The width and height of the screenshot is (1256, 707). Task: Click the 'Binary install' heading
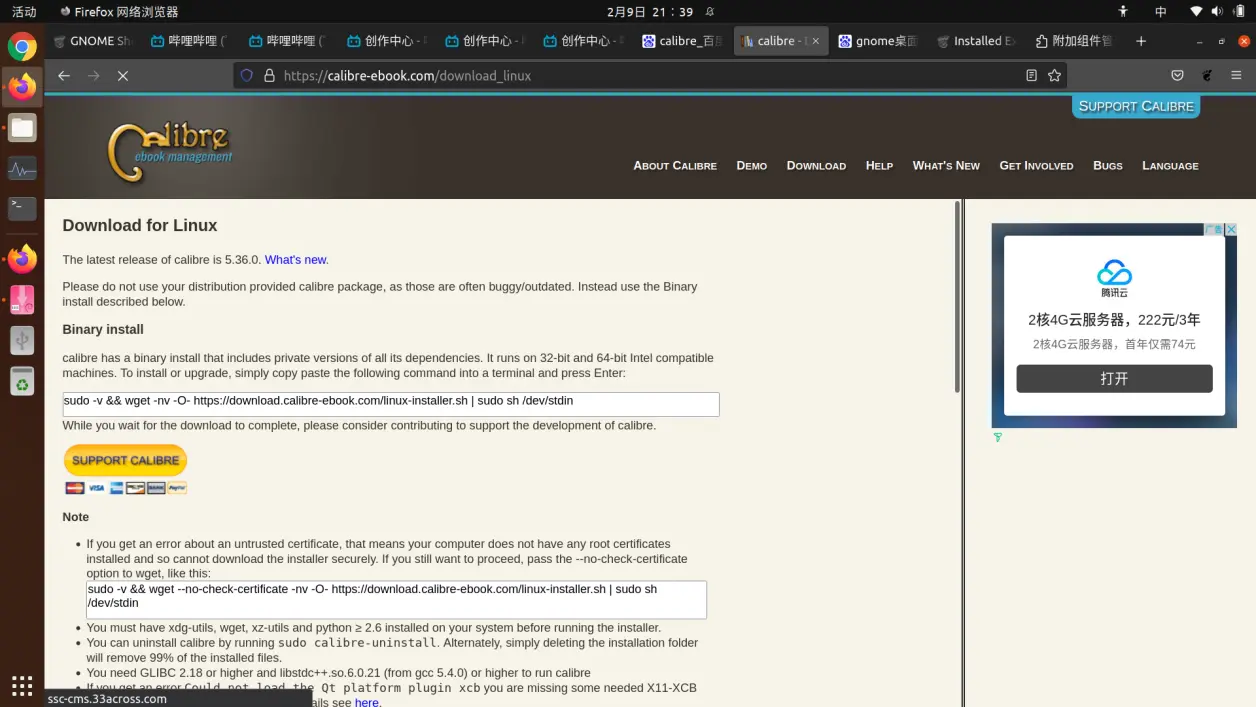click(103, 329)
